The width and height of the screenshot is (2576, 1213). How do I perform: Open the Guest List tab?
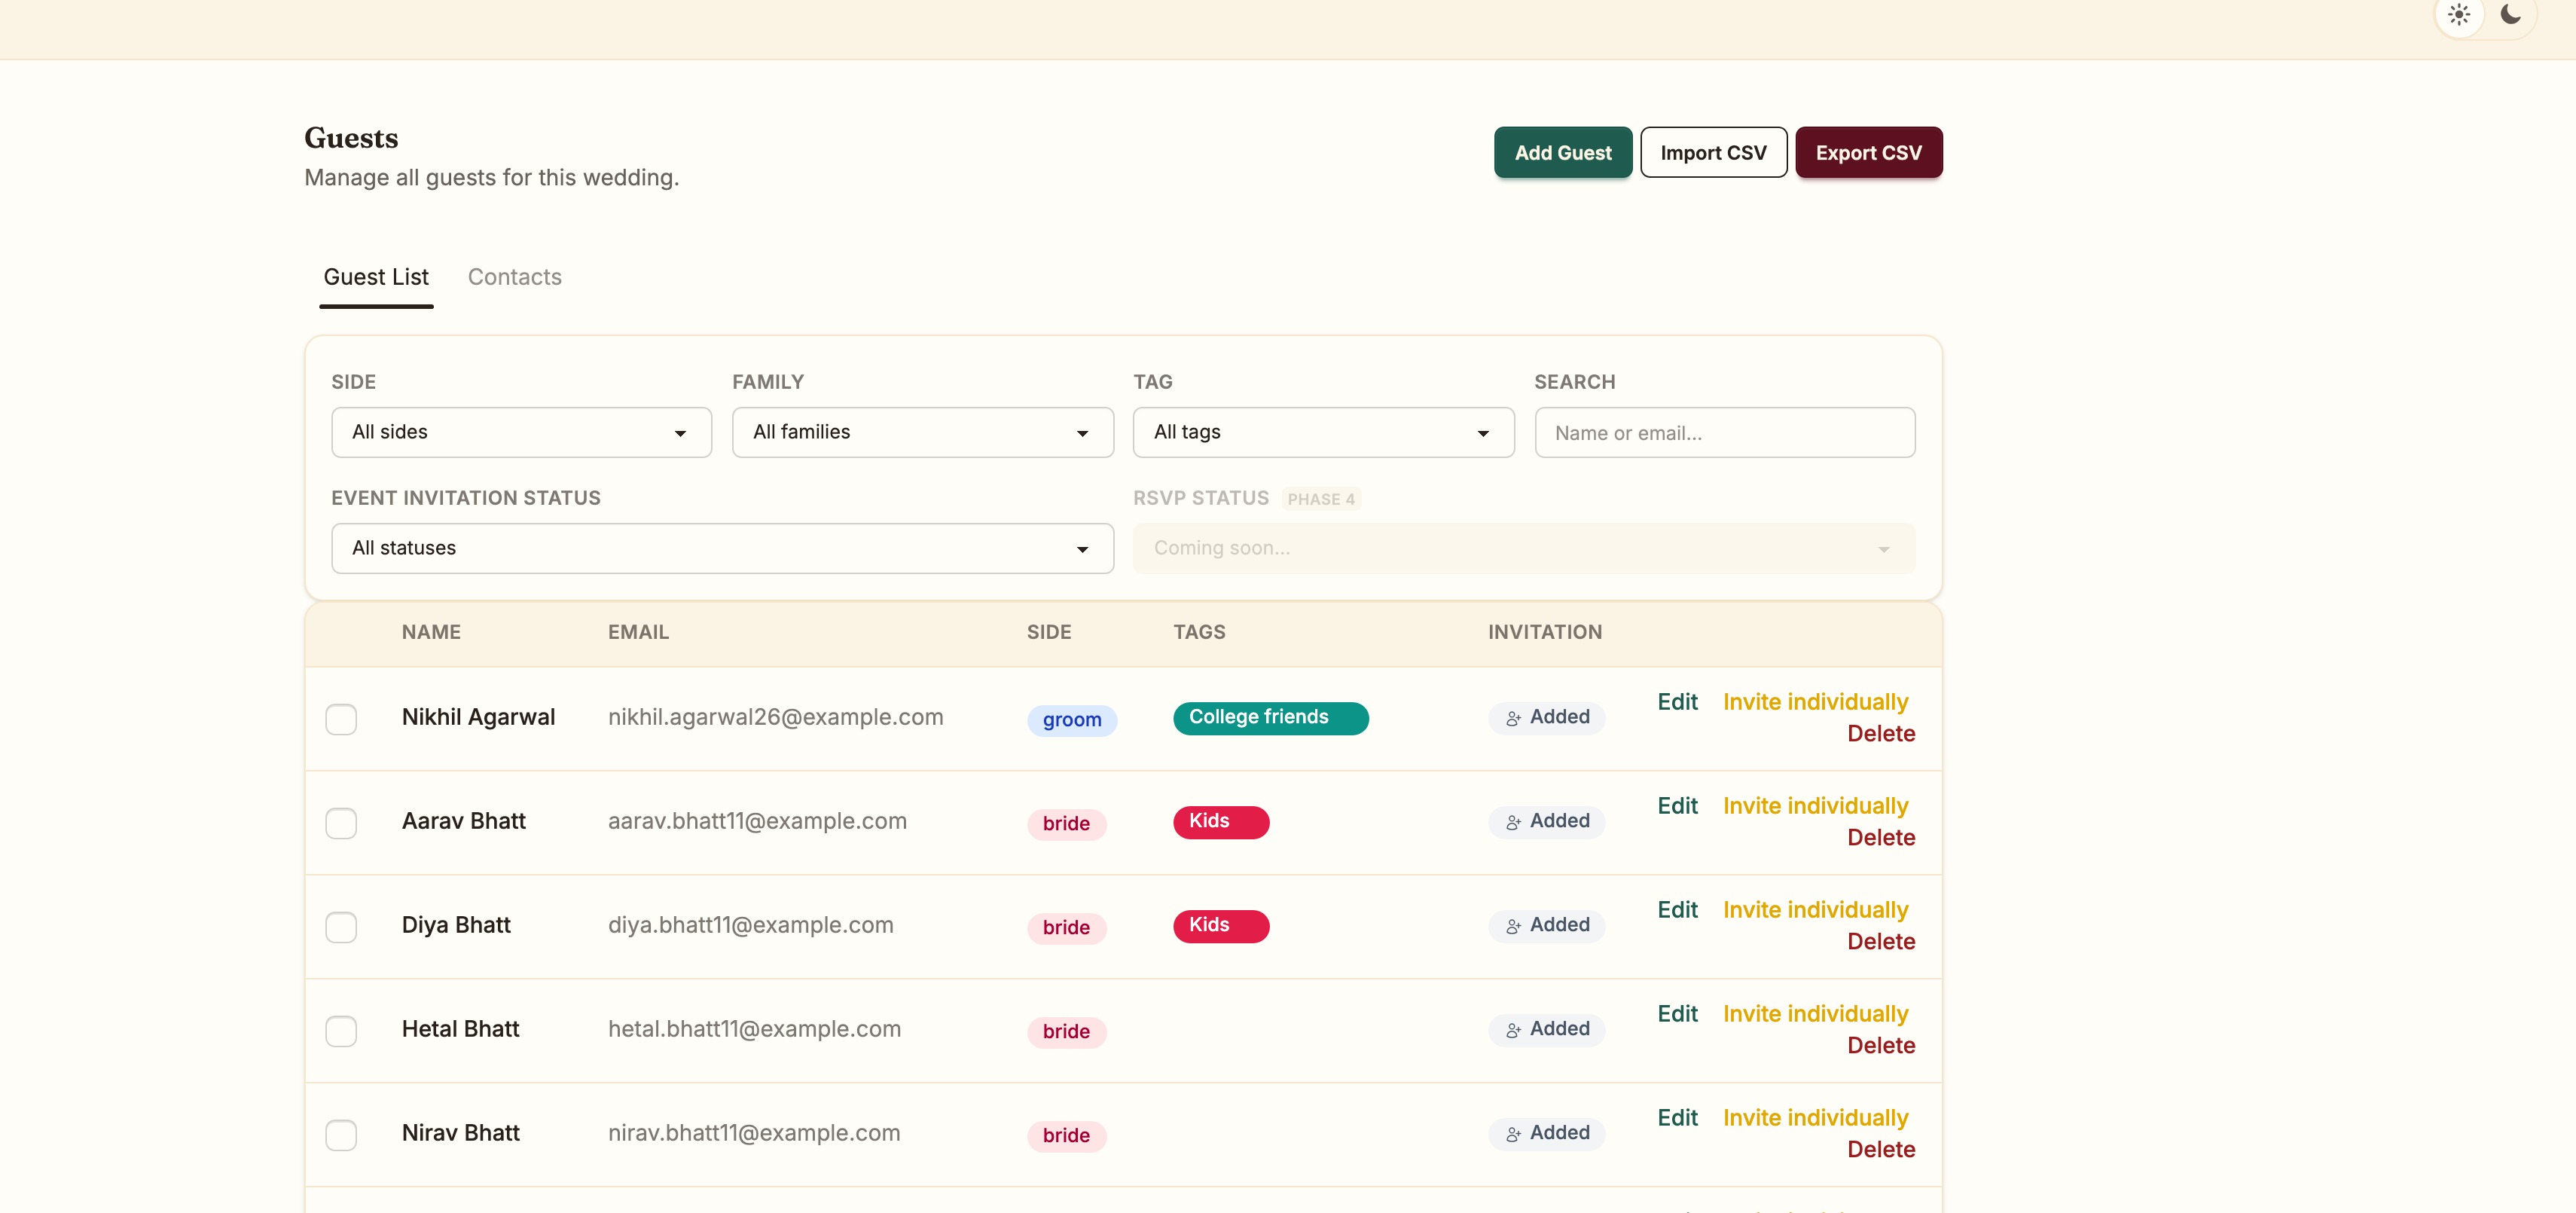click(376, 277)
